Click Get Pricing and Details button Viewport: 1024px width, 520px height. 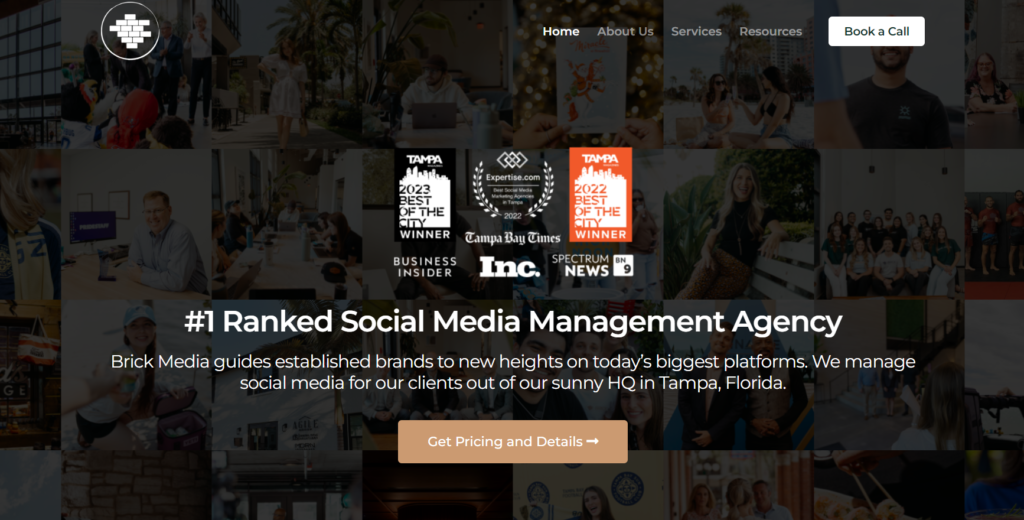[x=513, y=442]
